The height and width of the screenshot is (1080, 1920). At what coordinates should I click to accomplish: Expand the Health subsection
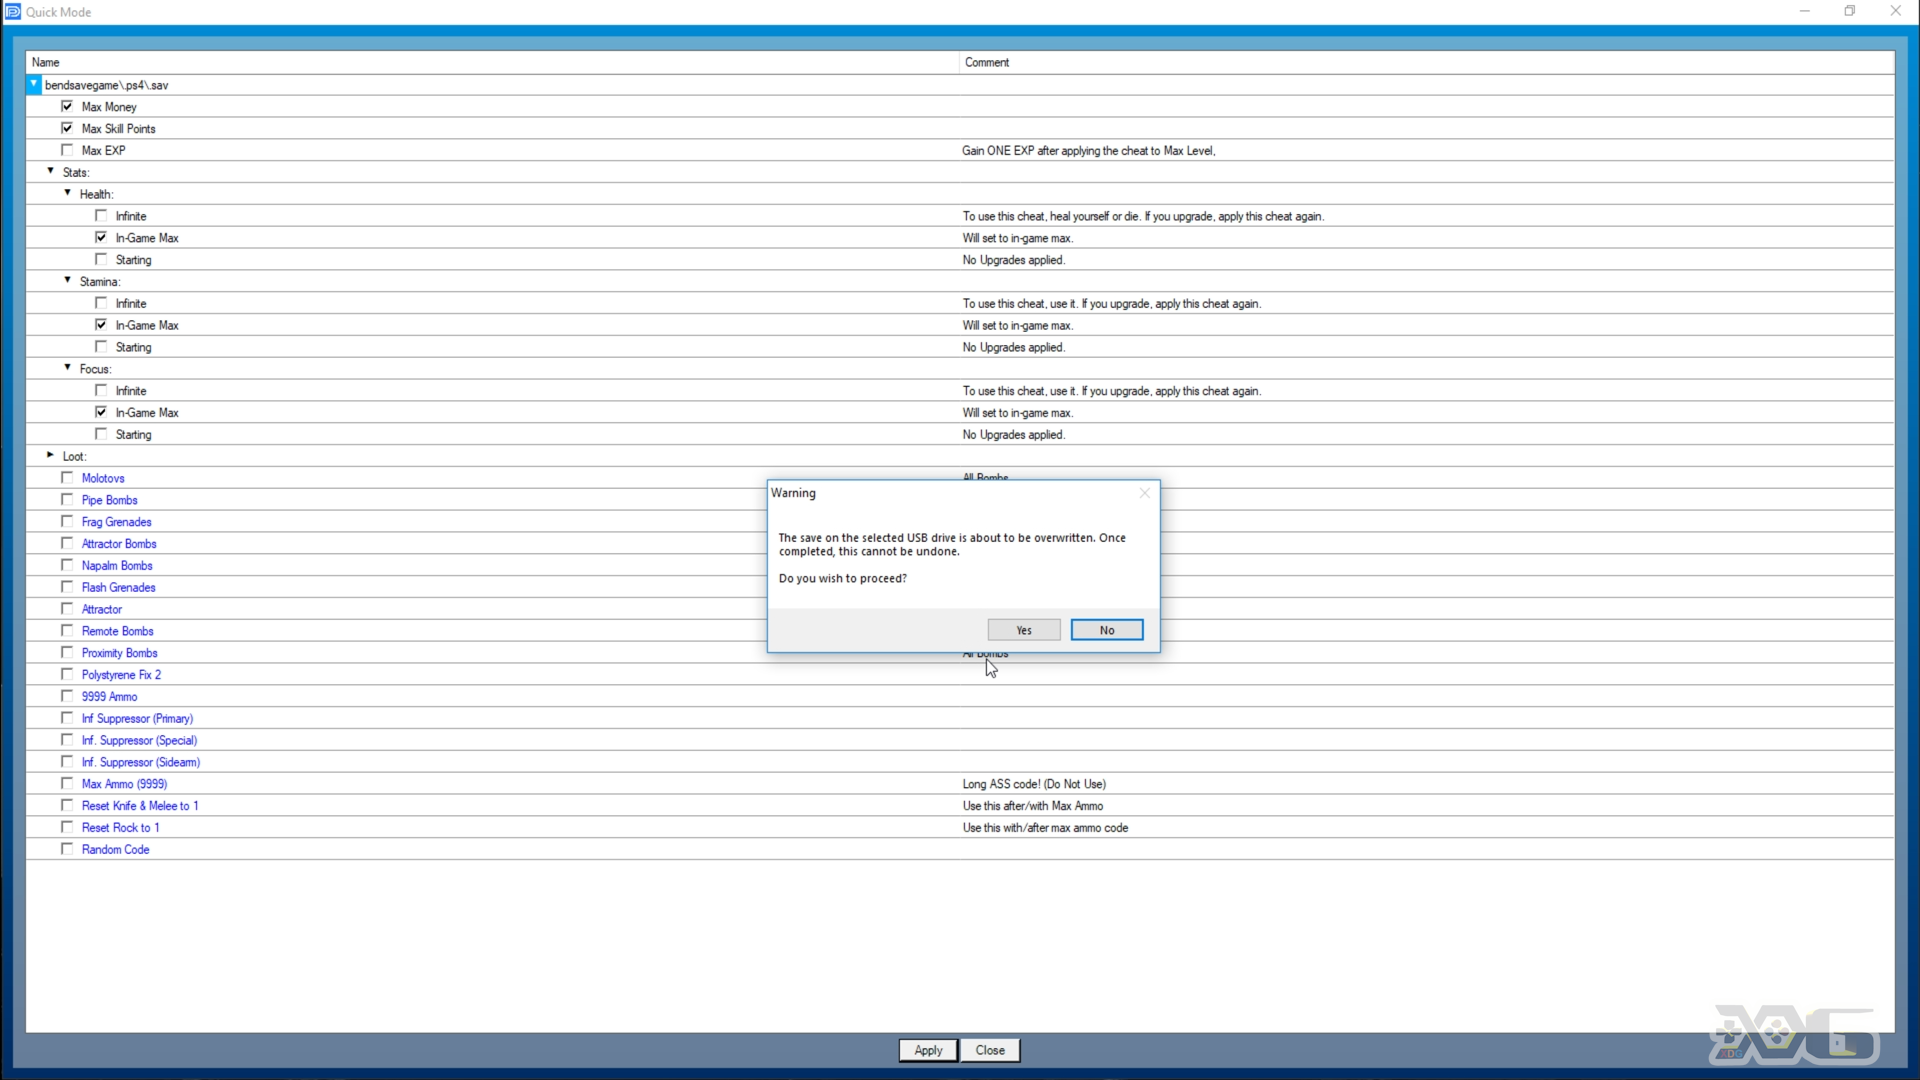pos(67,193)
